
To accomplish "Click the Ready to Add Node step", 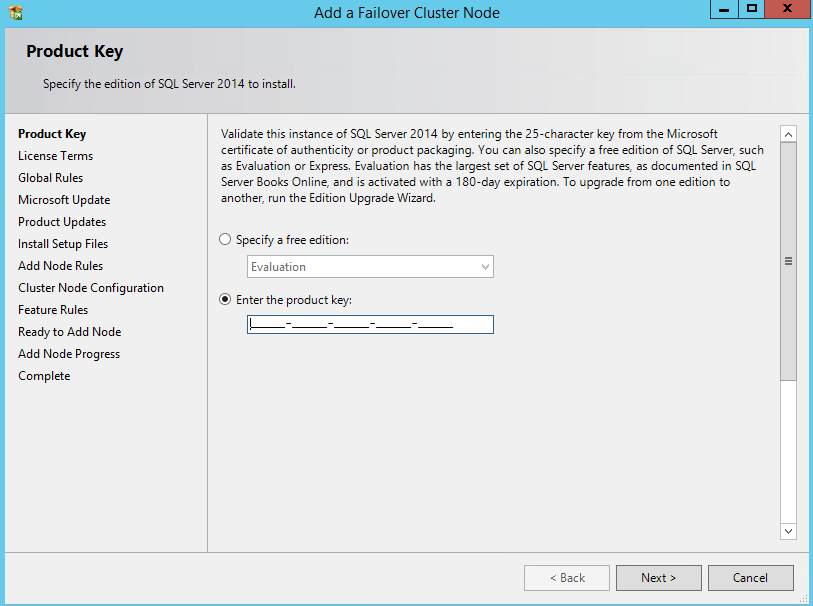I will 69,332.
